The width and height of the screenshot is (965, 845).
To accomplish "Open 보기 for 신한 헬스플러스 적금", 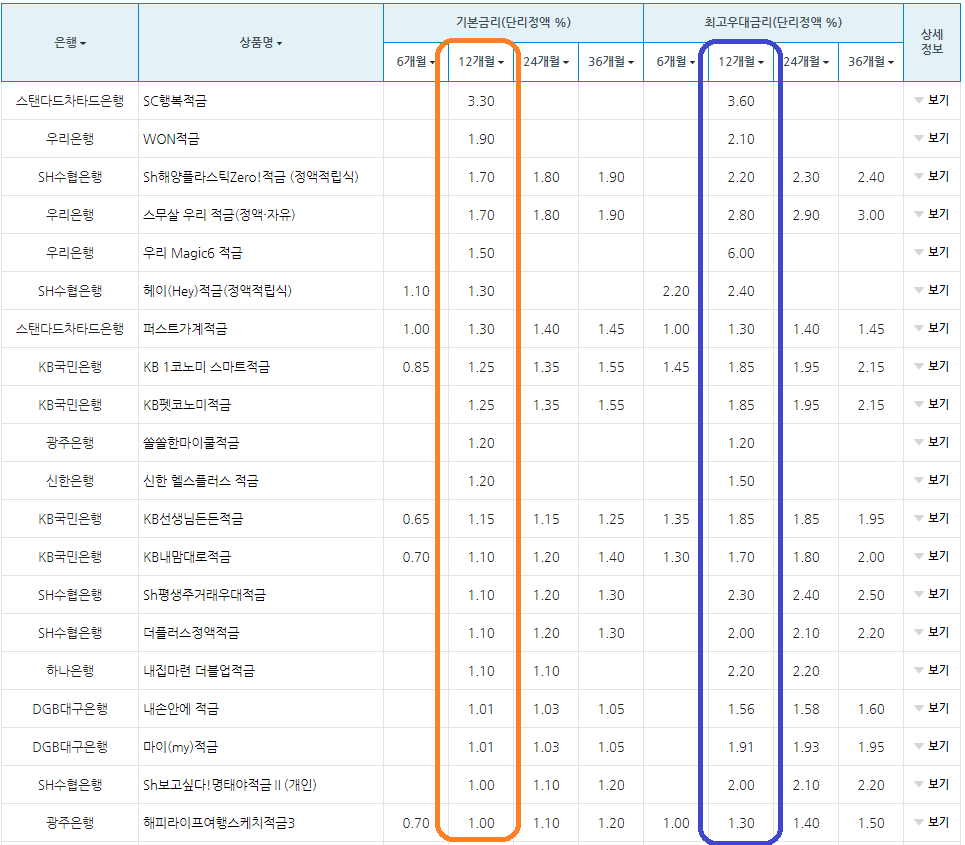I will [x=932, y=481].
